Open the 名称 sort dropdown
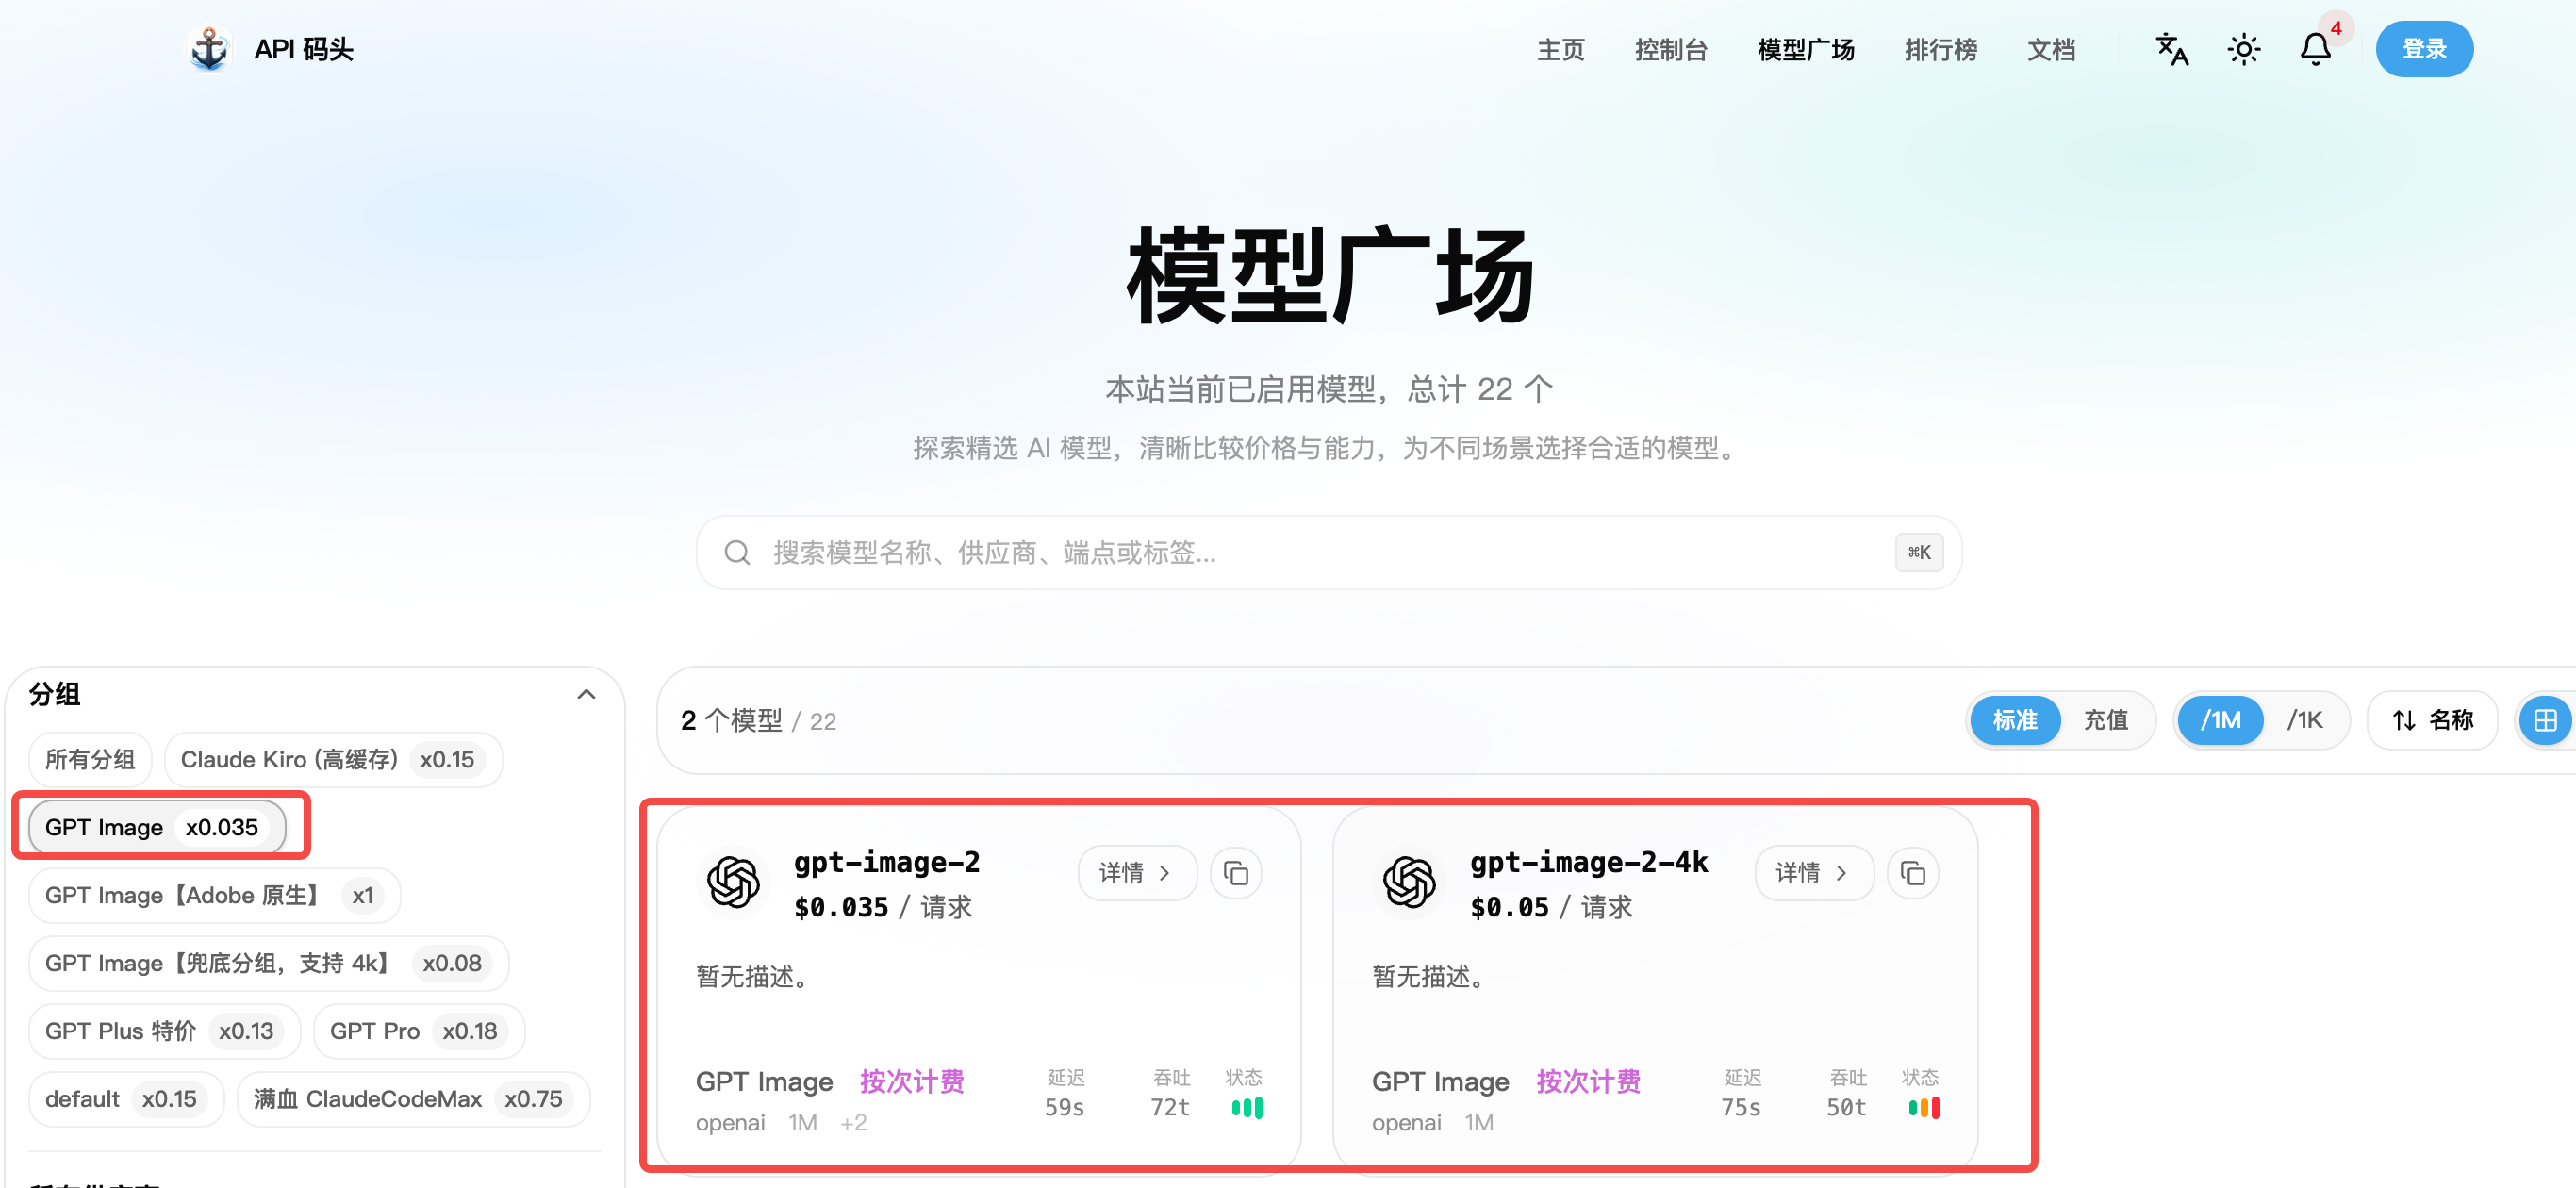The height and width of the screenshot is (1188, 2576). 2432,720
